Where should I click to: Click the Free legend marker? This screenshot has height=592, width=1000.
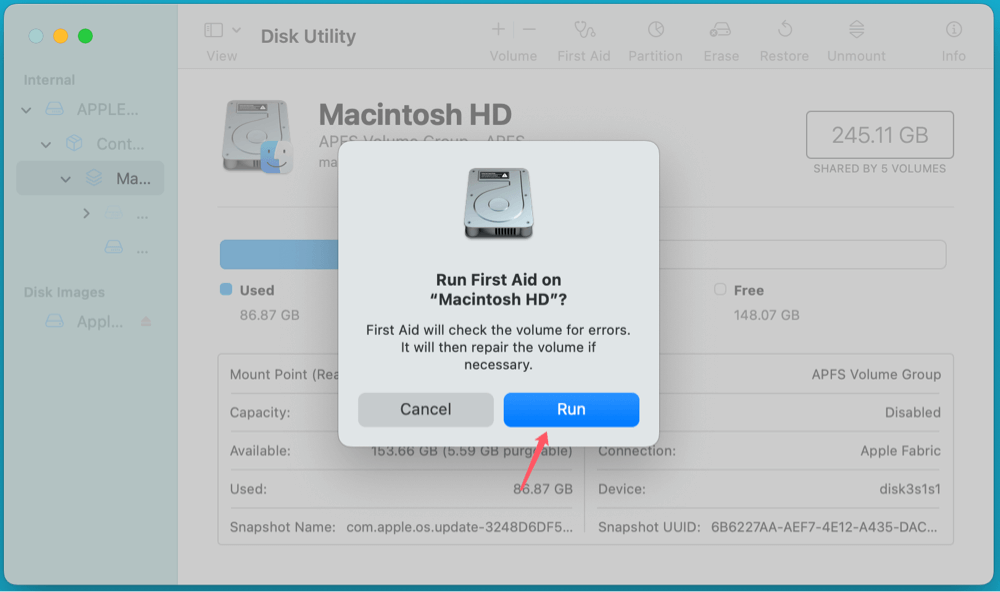[x=718, y=290]
